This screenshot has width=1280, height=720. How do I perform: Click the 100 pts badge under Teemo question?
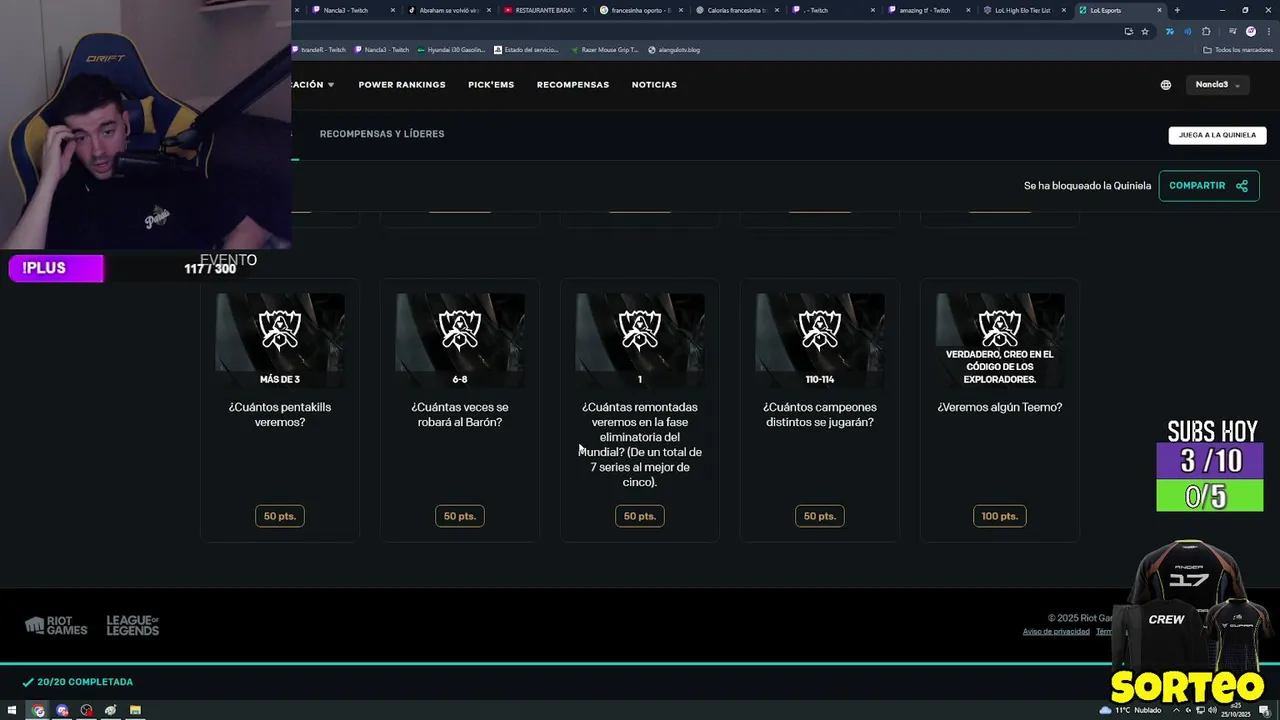tap(1000, 516)
